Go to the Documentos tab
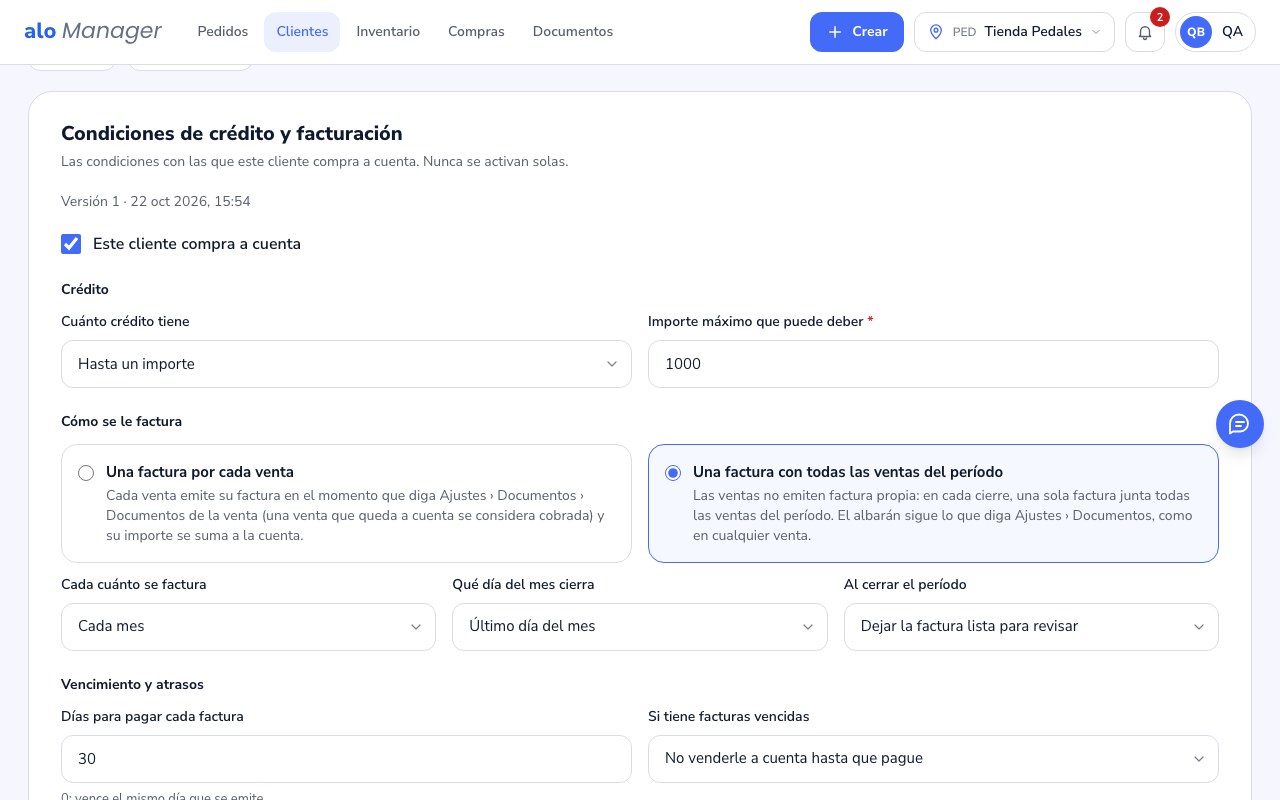 coord(573,32)
